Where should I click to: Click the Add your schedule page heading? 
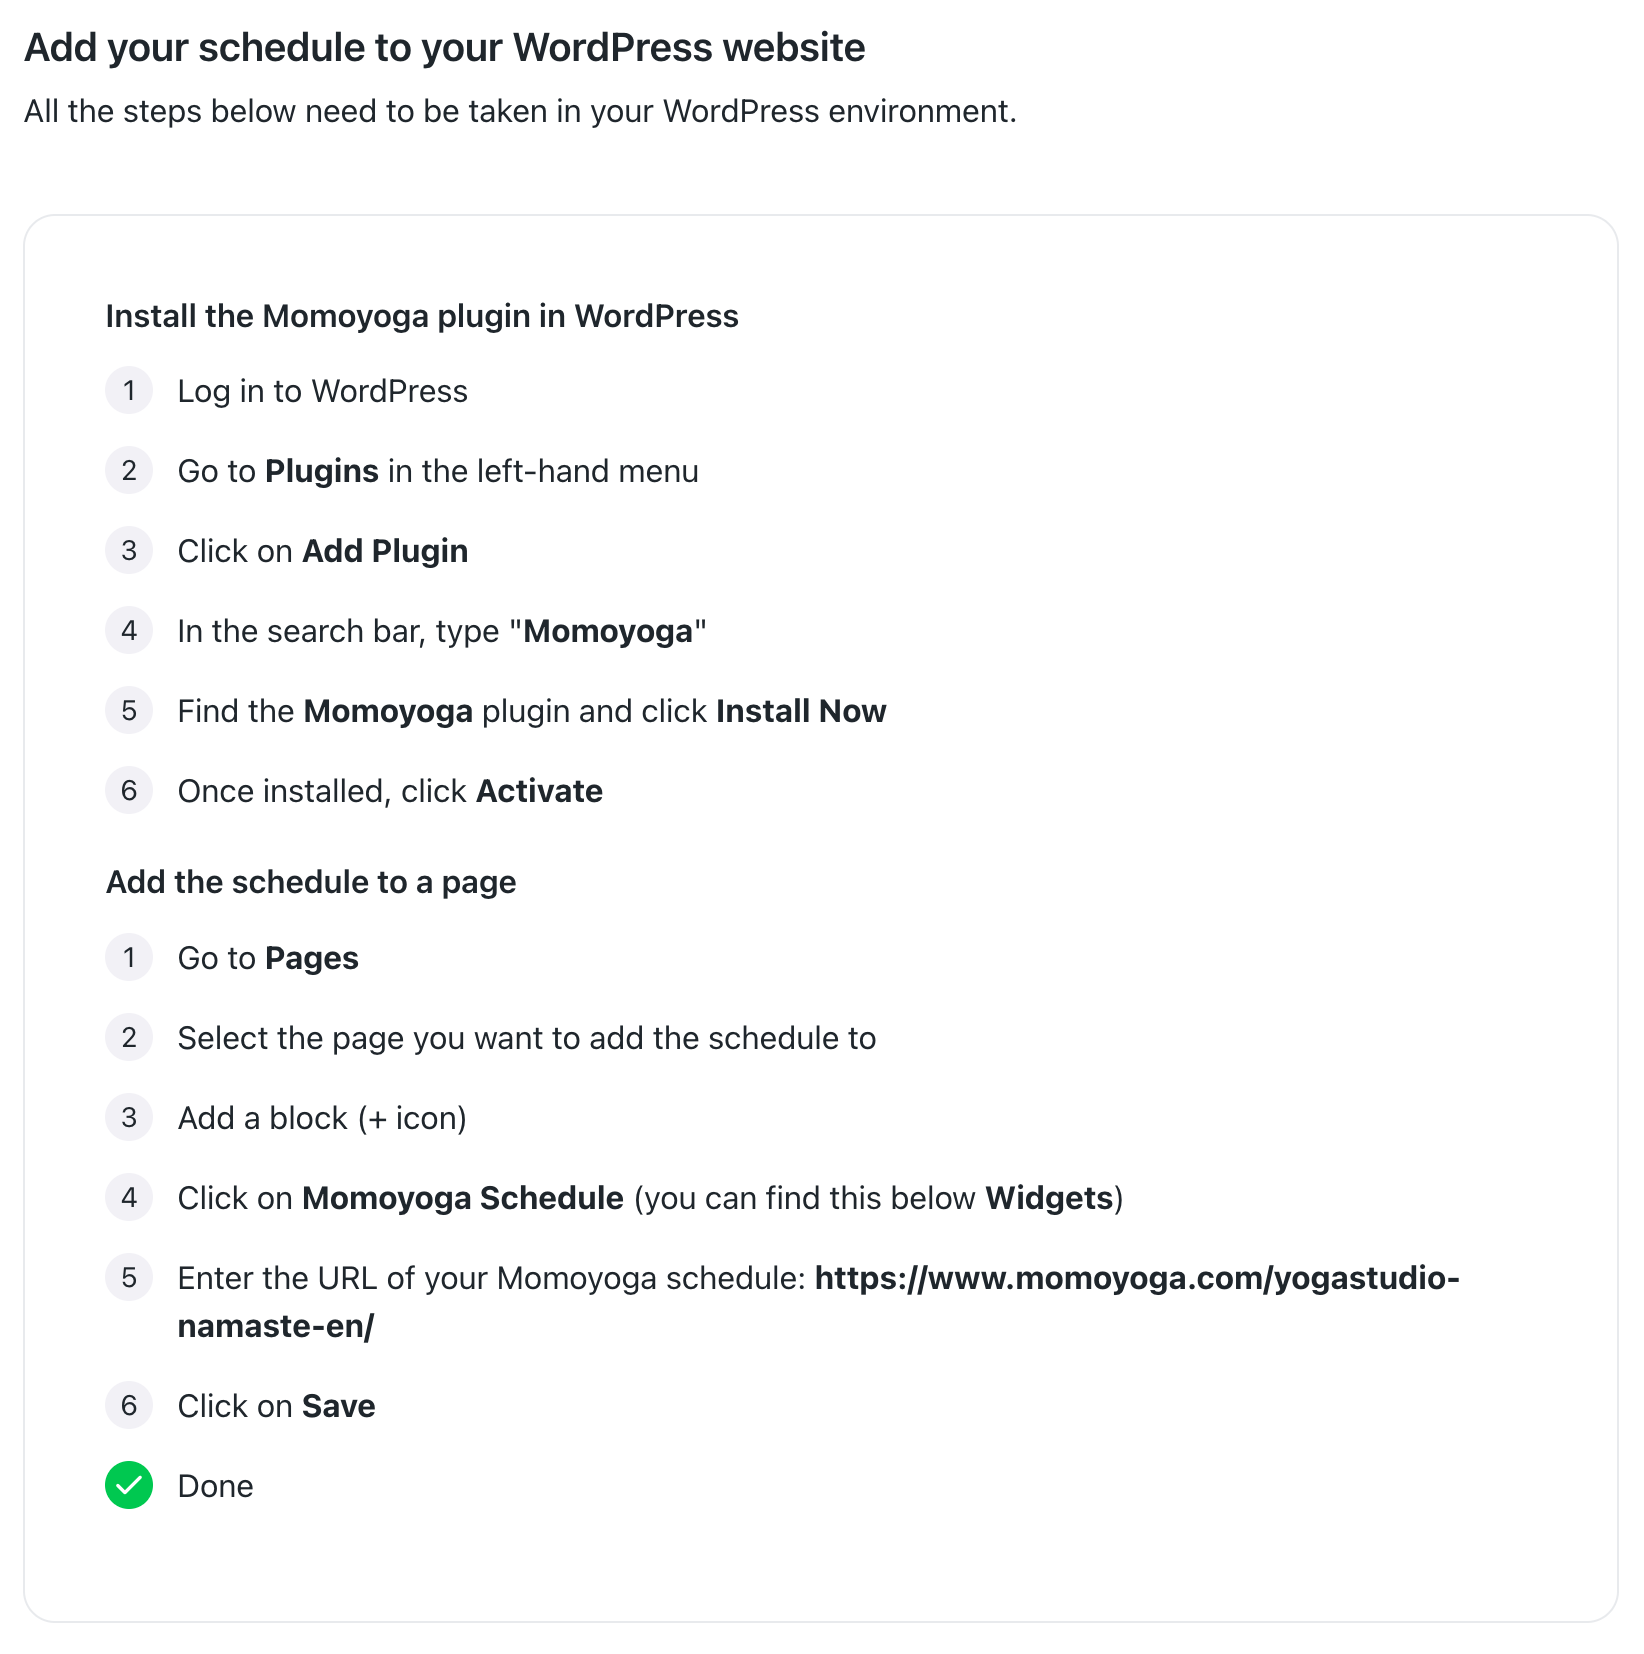445,48
